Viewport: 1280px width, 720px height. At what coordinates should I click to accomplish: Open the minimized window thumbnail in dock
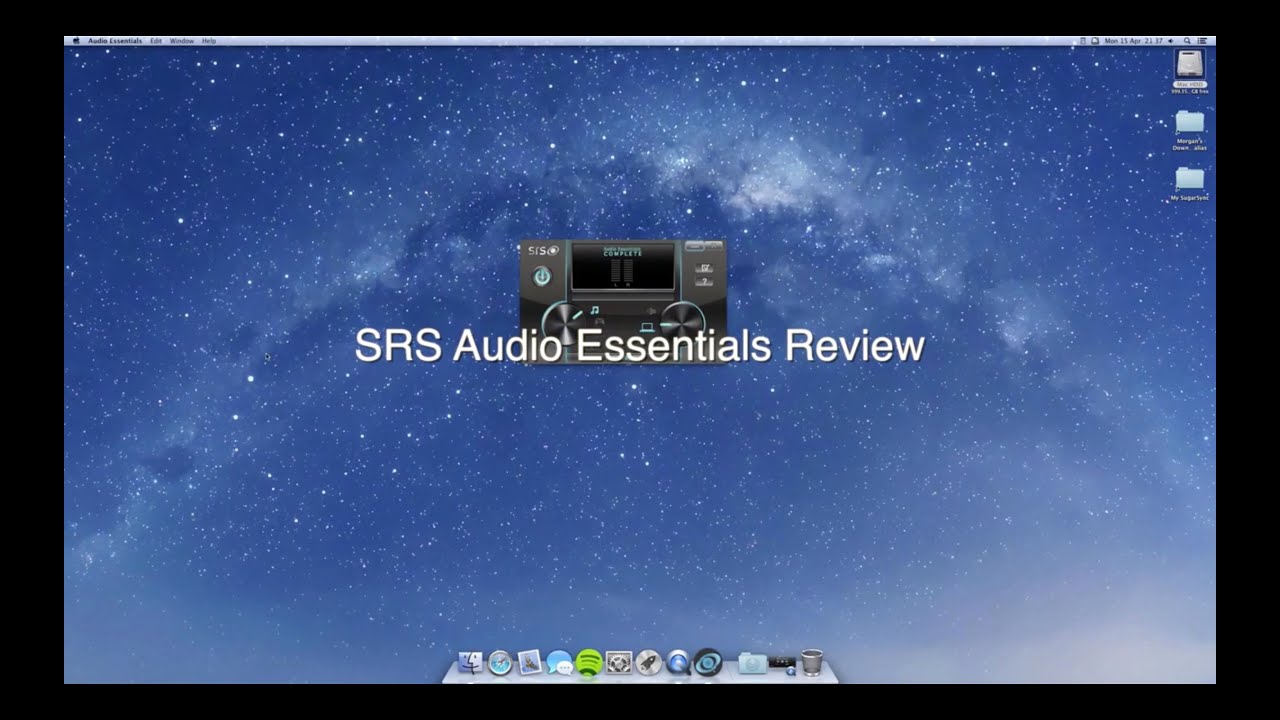[x=783, y=663]
